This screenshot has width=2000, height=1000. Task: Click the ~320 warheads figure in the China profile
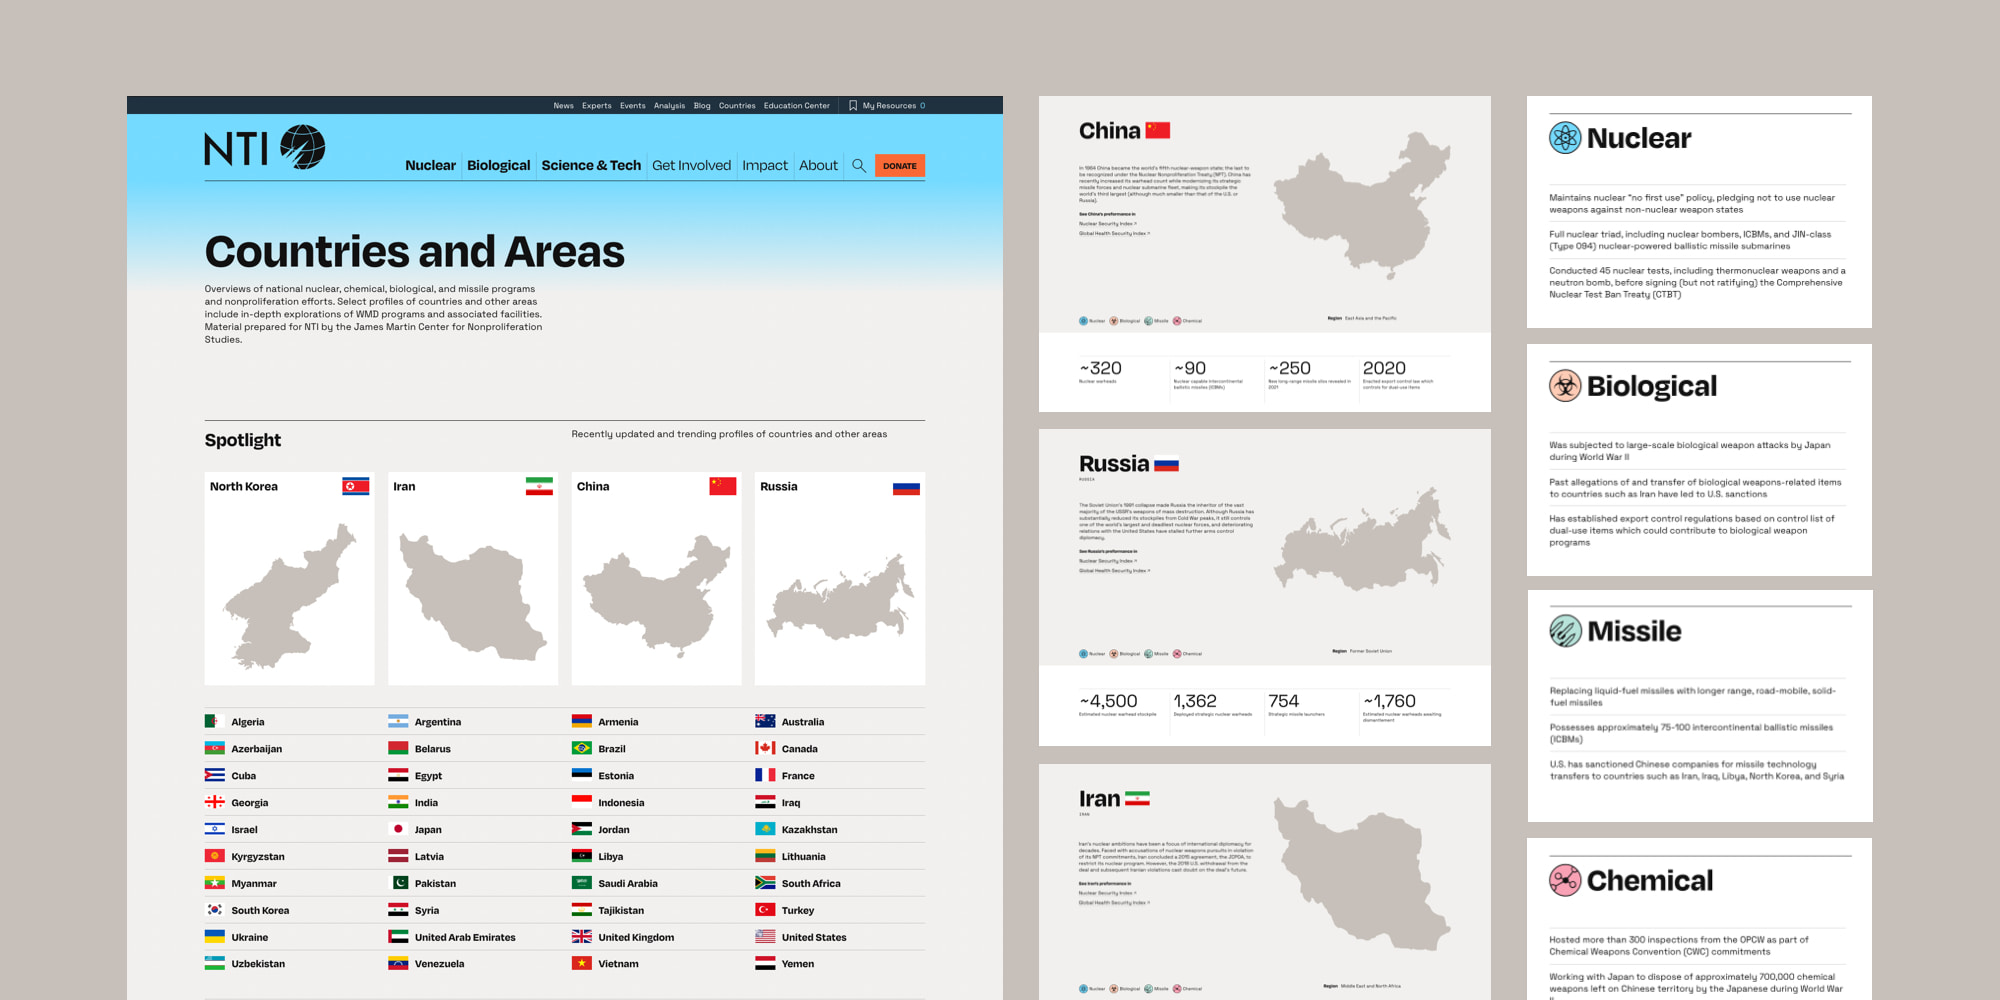[1101, 368]
